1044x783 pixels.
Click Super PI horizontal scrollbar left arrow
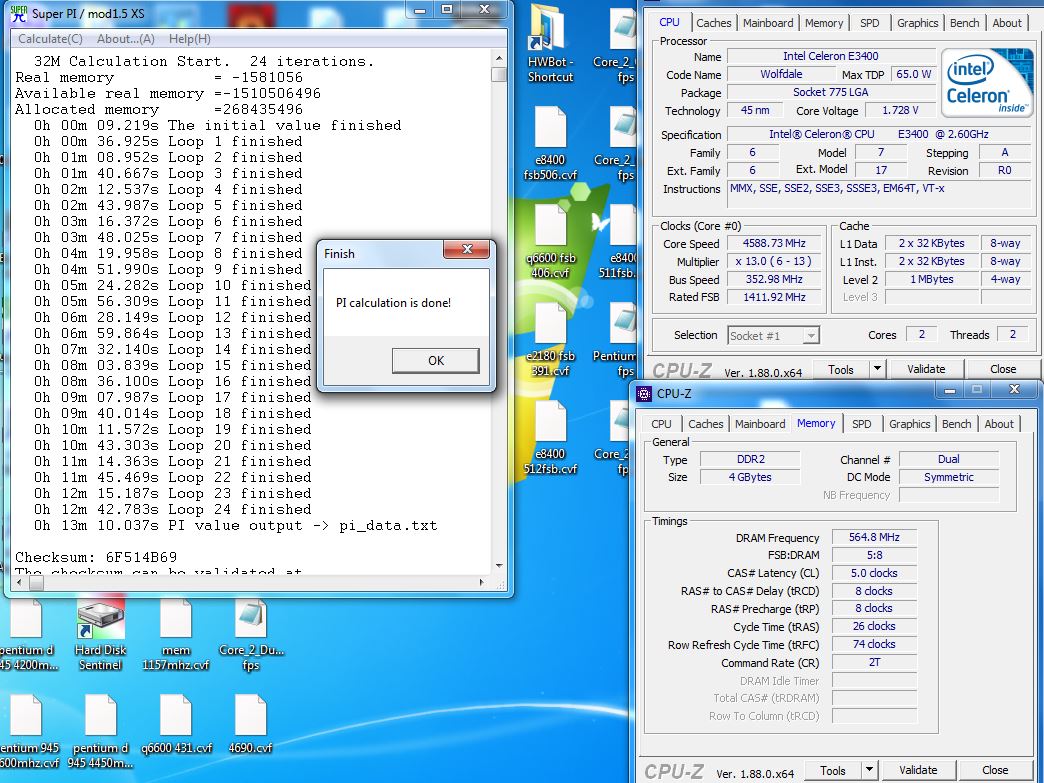pos(19,583)
